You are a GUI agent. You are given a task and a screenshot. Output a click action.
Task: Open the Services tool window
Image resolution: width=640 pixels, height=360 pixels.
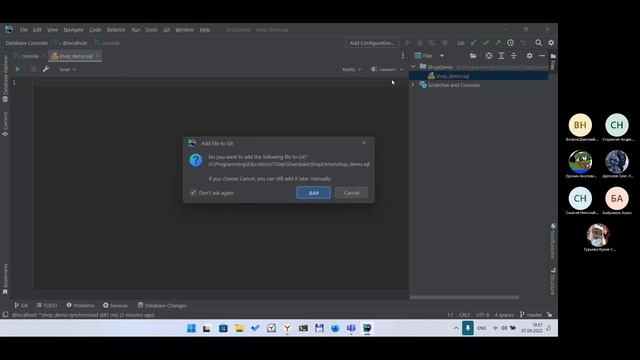click(x=116, y=305)
